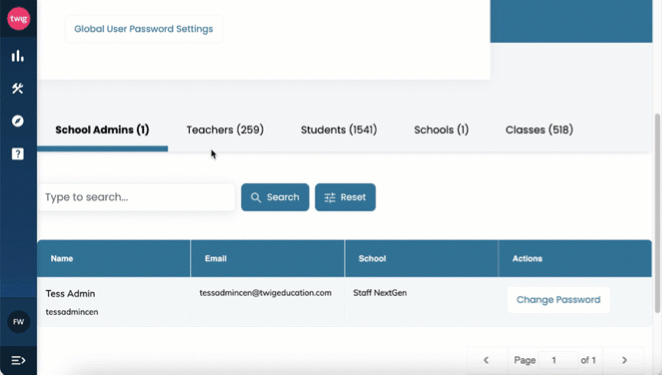Open Global User Password Settings
Viewport: 662px width, 375px height.
coord(144,29)
